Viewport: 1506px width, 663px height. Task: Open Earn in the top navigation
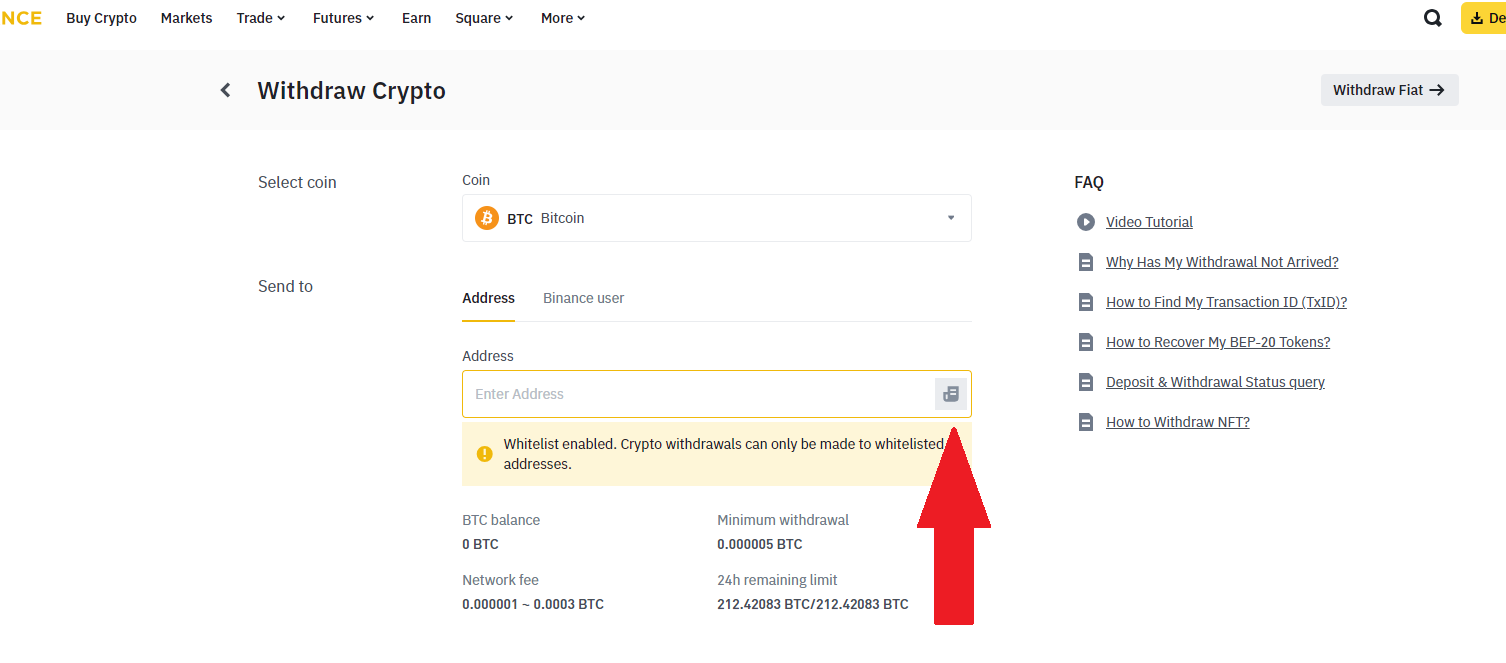click(416, 18)
